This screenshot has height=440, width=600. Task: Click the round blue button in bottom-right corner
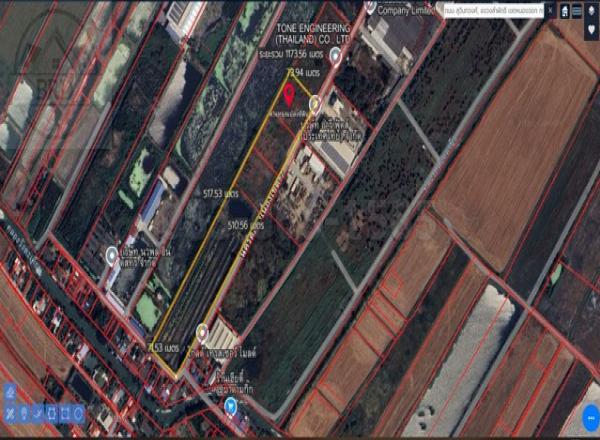point(587,420)
